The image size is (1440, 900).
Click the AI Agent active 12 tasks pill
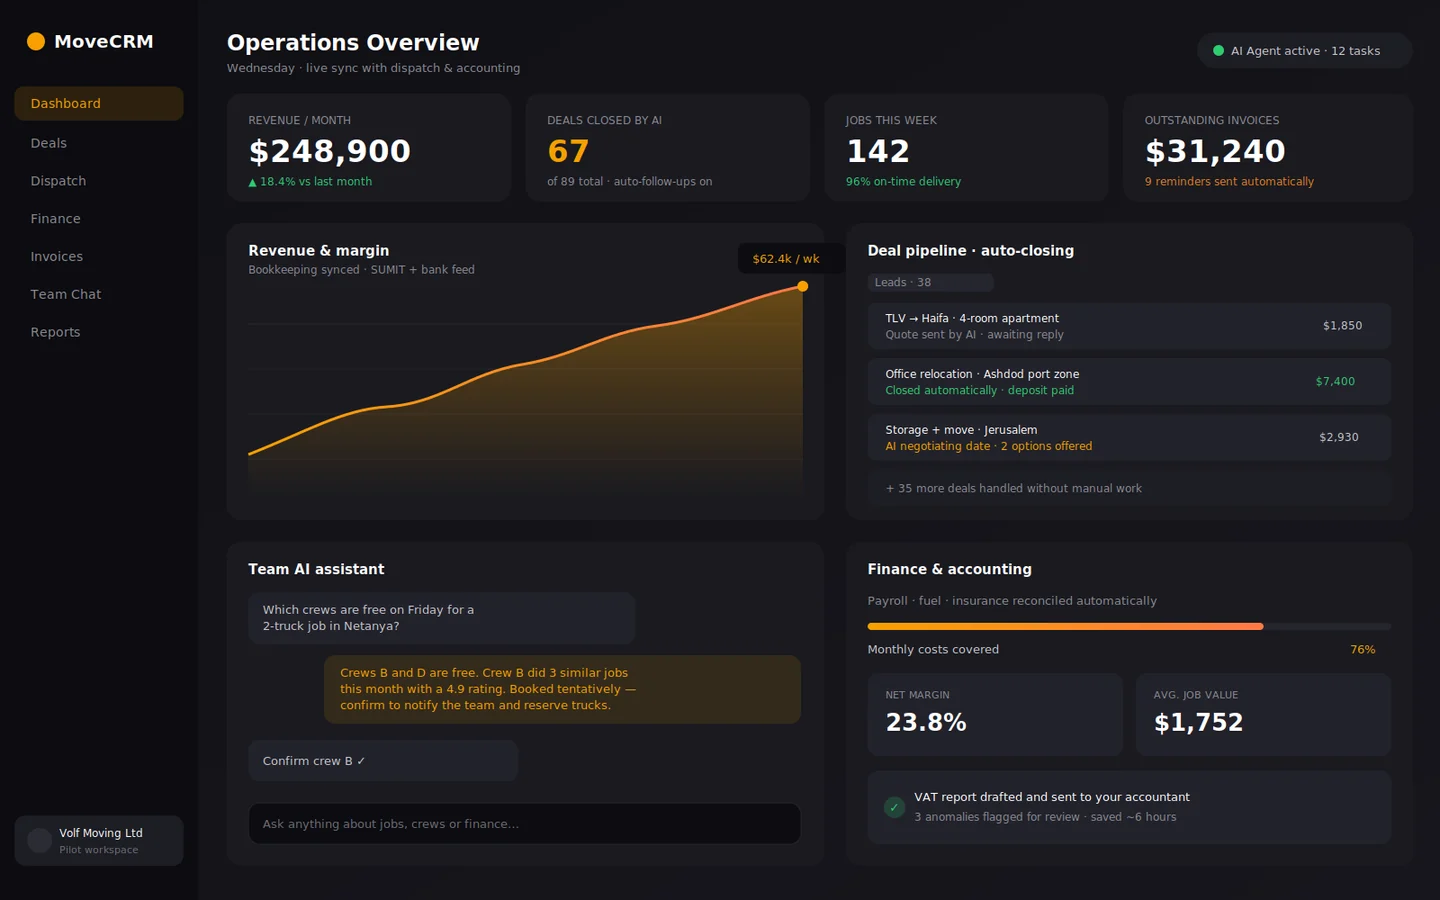coord(1304,51)
